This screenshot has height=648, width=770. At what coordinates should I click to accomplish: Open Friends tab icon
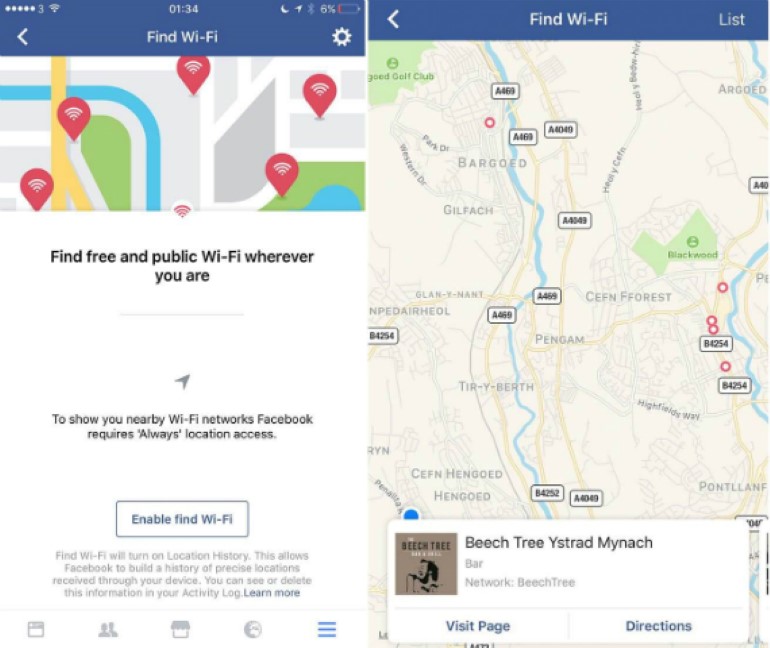[x=108, y=629]
